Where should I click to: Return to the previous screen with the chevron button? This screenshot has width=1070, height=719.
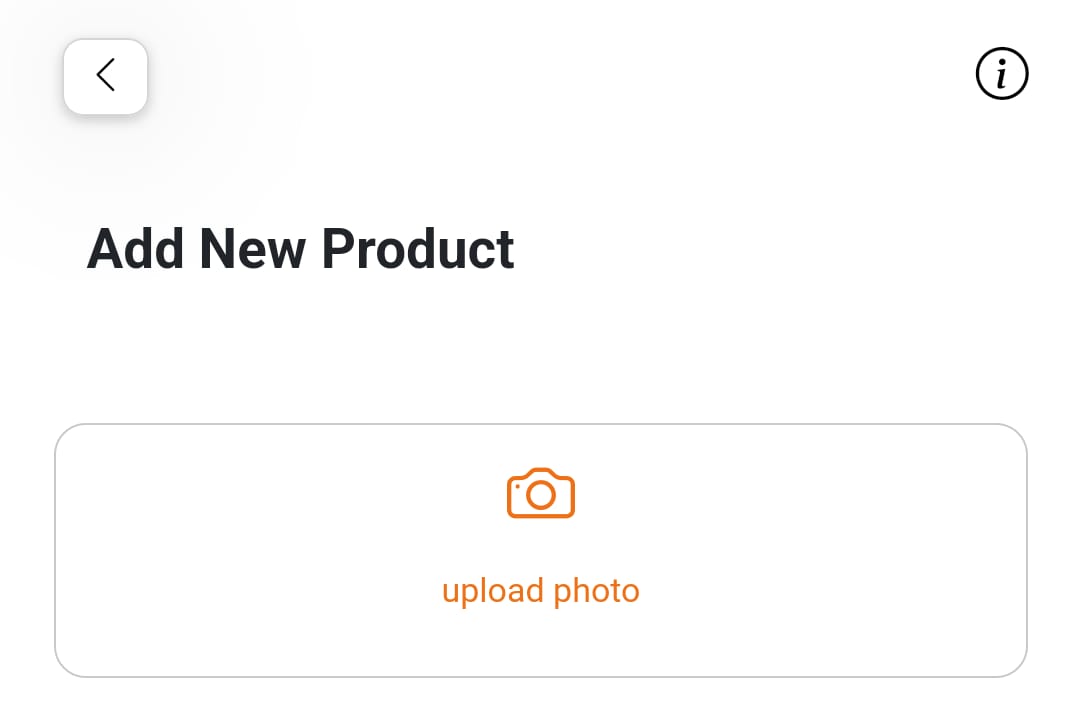click(x=106, y=76)
